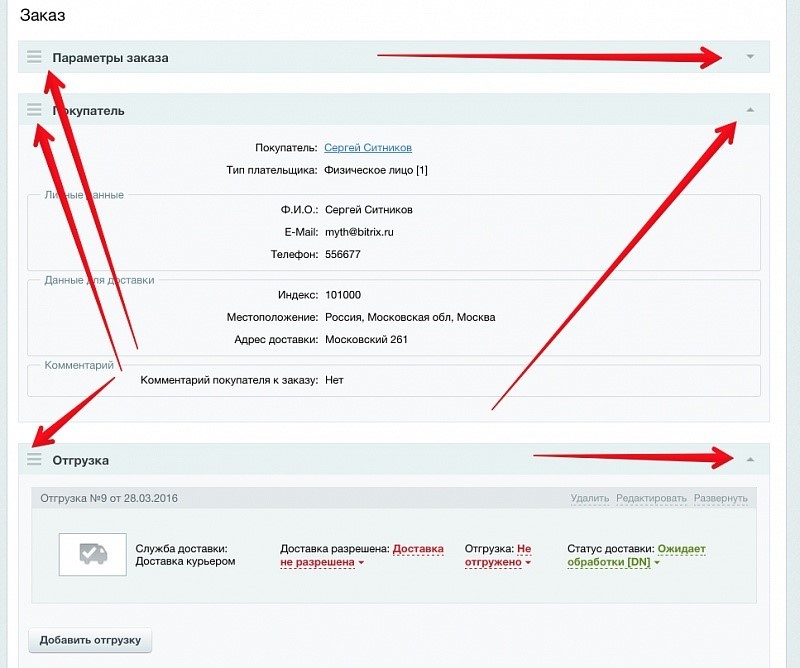Click drag handle icon of Отгрузка section
Viewport: 800px width, 668px height.
[34, 459]
